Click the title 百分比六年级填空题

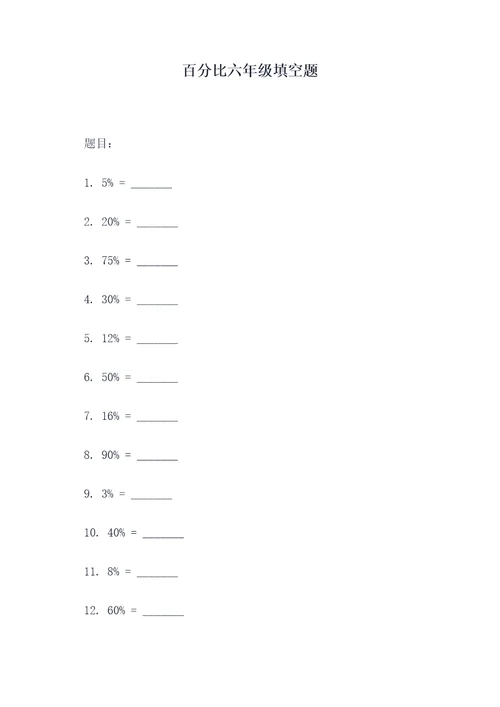[x=250, y=71]
